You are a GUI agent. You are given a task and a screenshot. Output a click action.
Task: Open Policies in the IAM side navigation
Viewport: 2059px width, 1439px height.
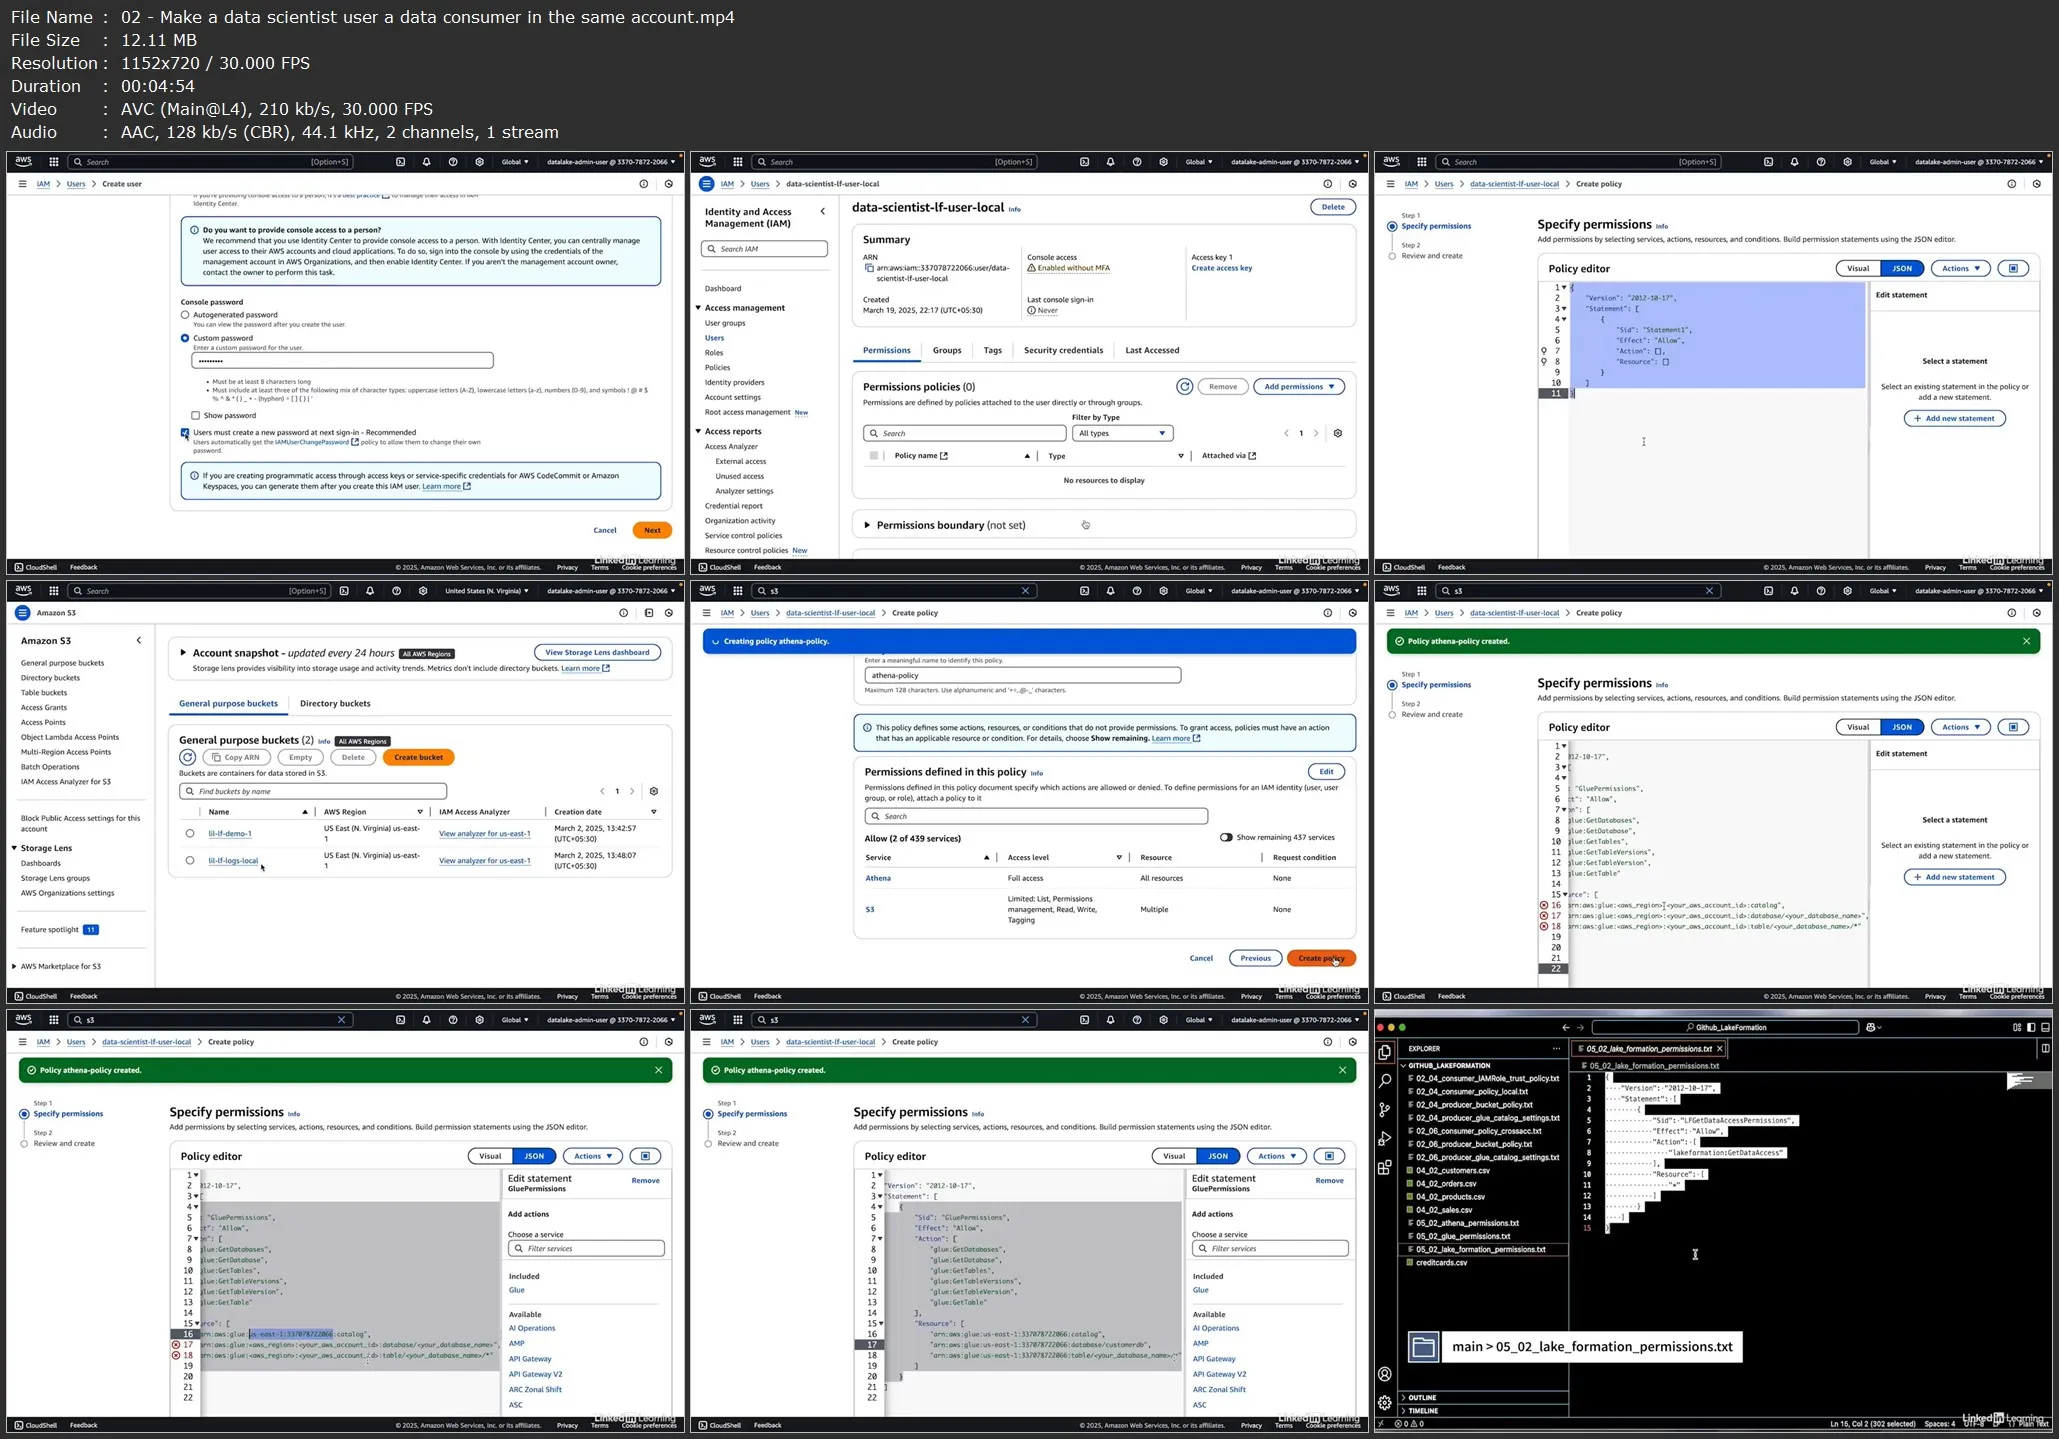[x=717, y=367]
